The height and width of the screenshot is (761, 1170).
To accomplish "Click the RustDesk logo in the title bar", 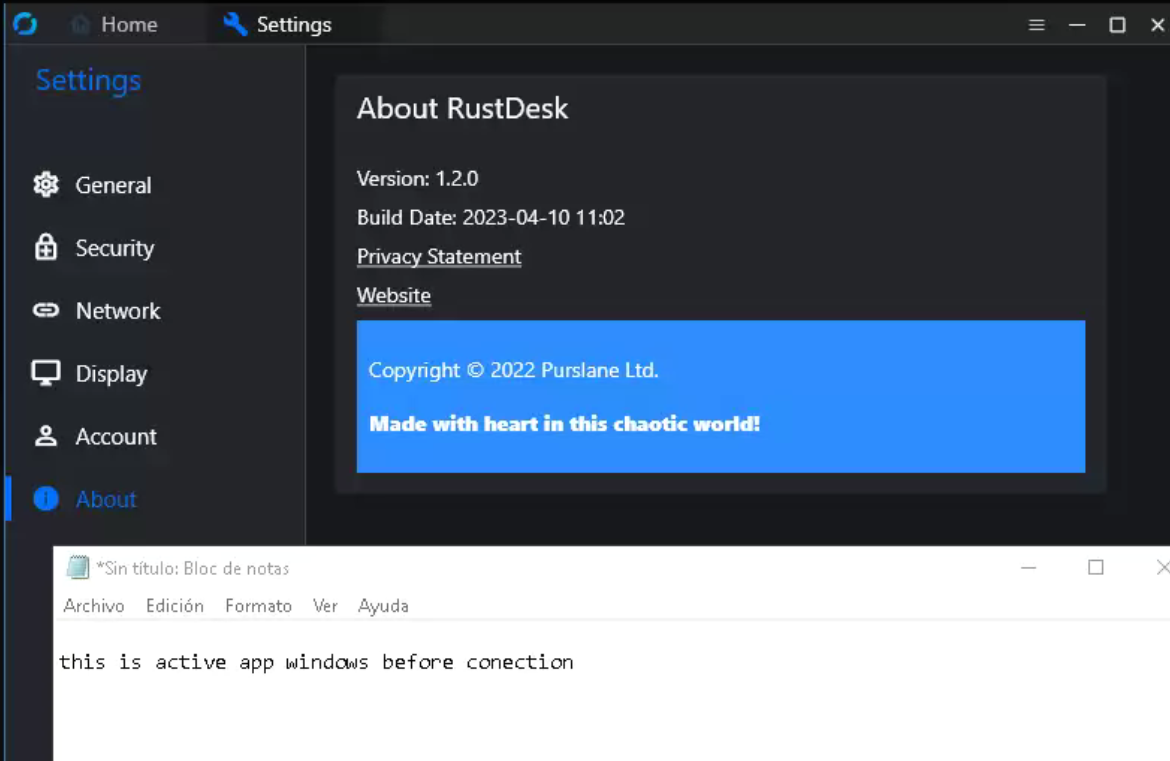I will pyautogui.click(x=24, y=24).
